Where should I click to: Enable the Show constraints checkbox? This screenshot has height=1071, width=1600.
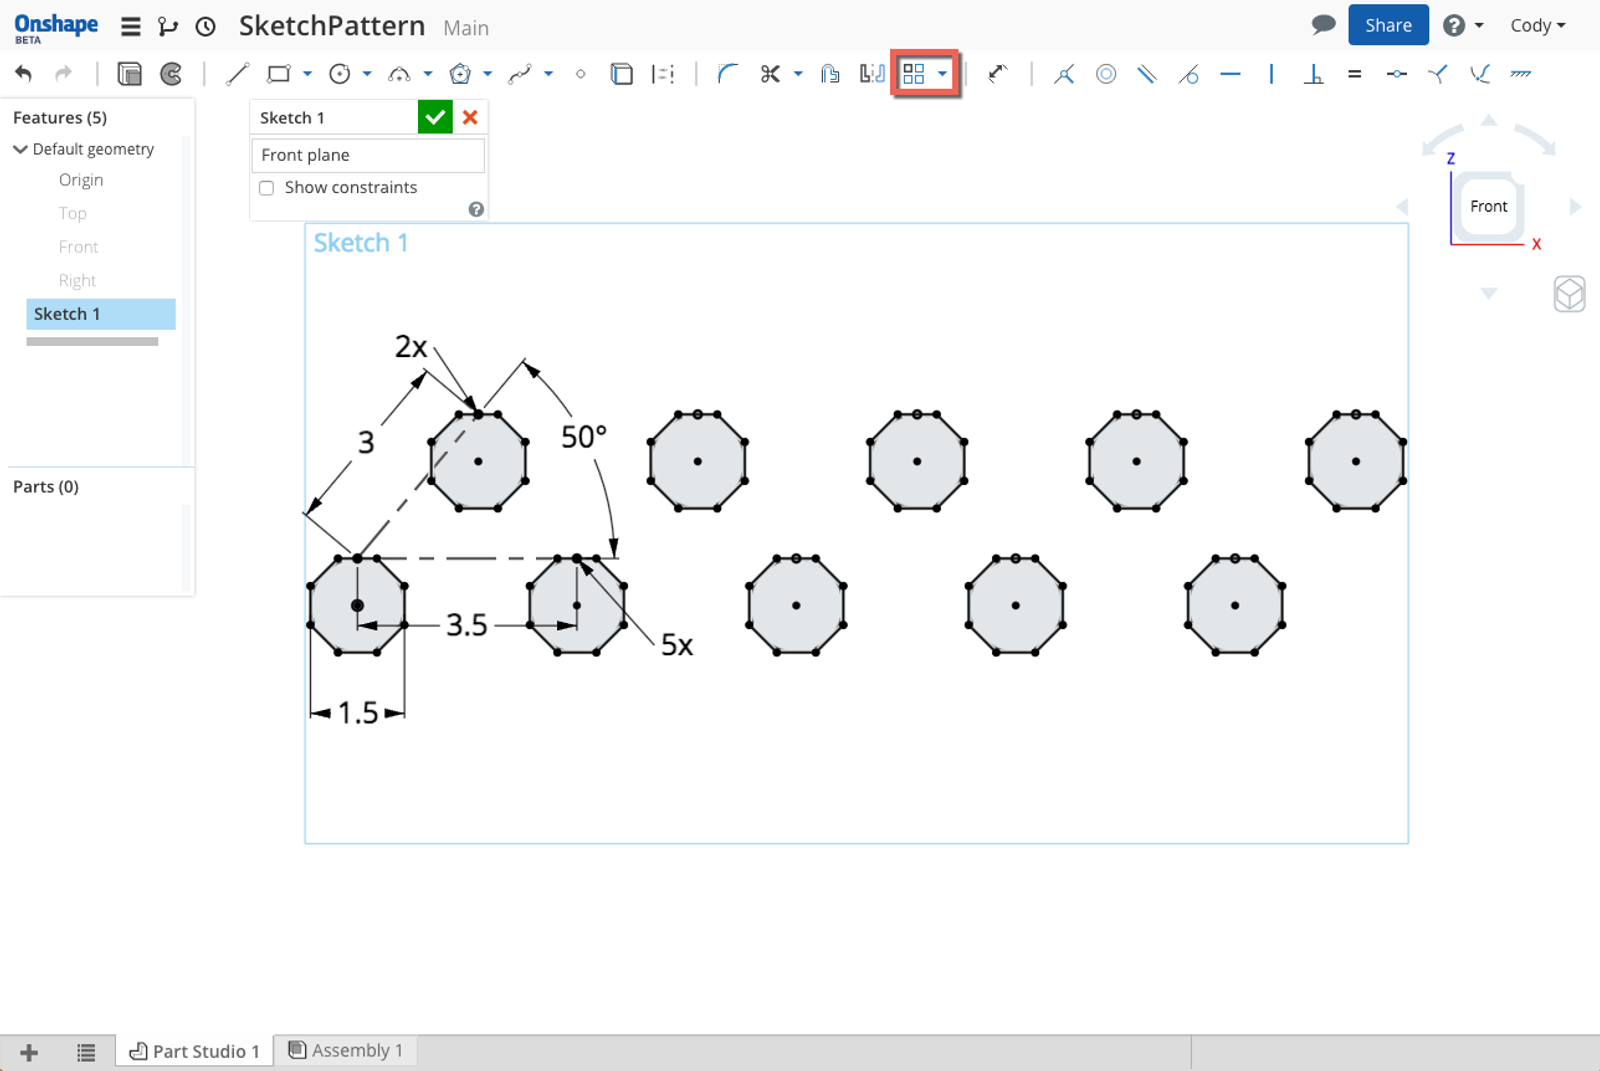(267, 188)
